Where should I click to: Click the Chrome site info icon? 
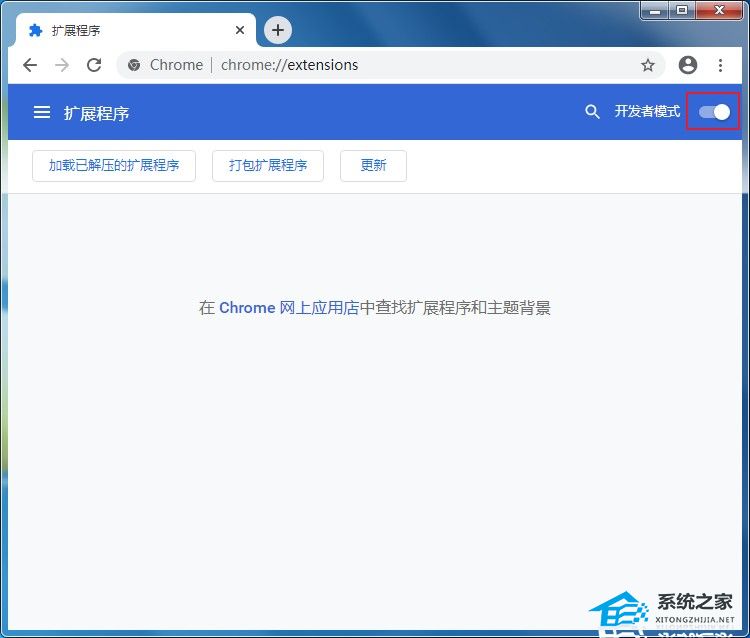[135, 65]
